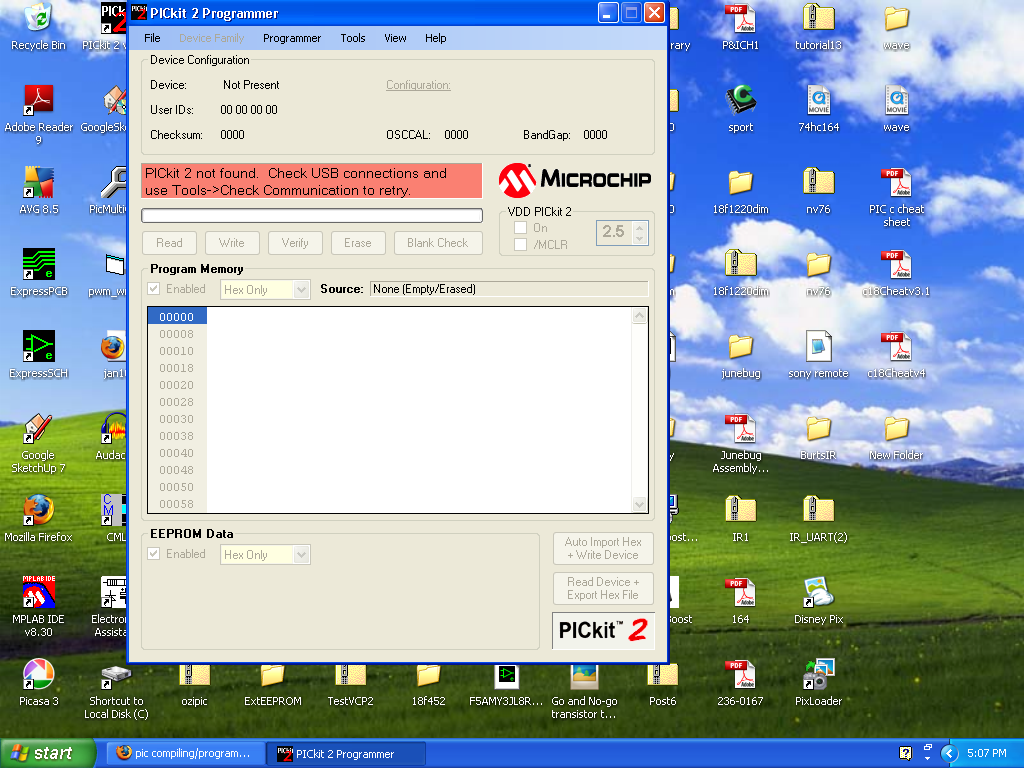
Task: Open the BurtsIR folder
Action: tap(818, 438)
